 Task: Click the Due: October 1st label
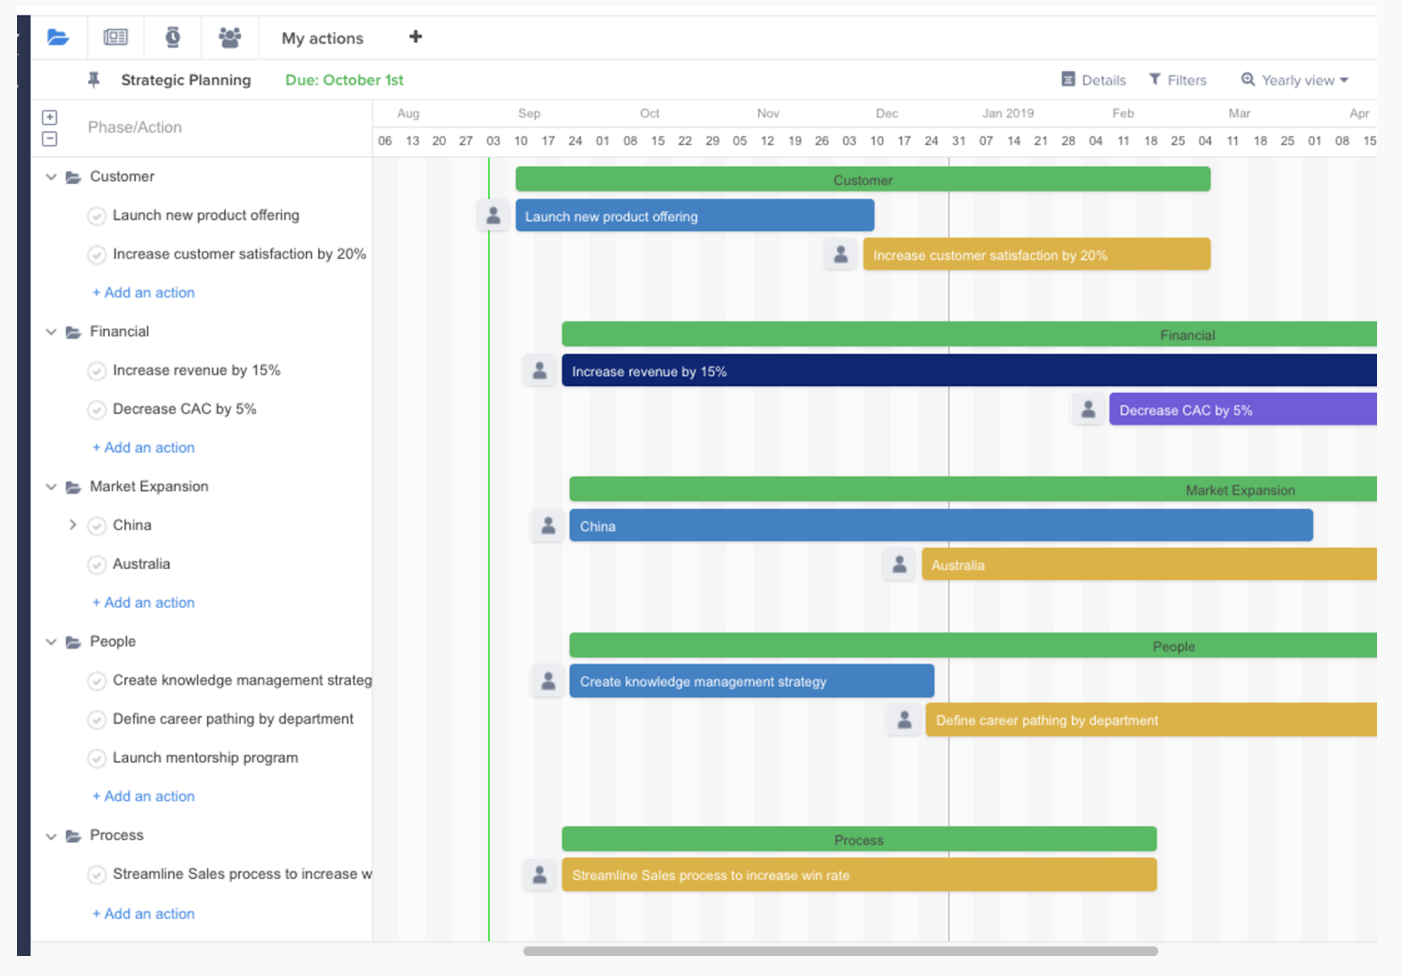(344, 80)
